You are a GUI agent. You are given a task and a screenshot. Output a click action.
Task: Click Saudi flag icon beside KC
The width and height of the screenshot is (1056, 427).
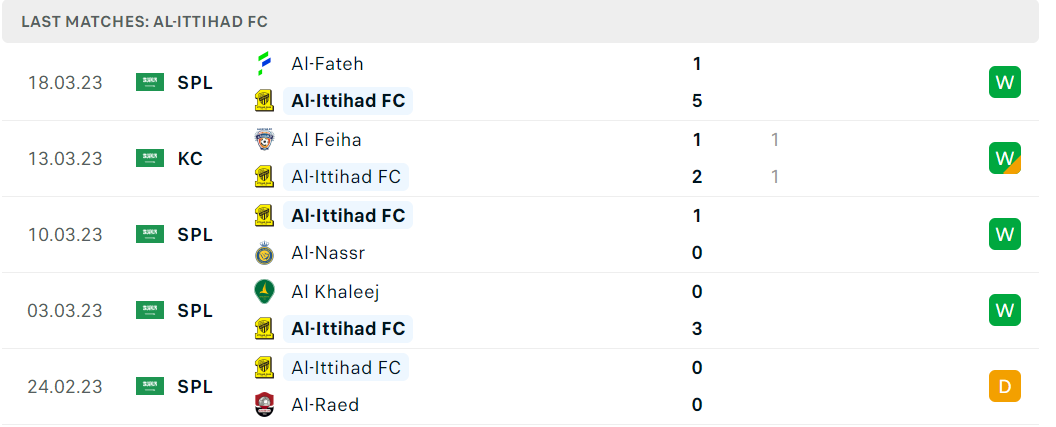150,158
